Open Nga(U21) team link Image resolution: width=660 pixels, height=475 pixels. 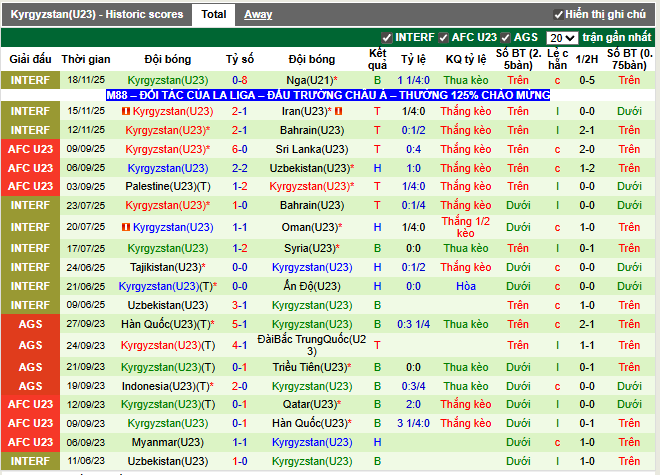click(x=312, y=80)
